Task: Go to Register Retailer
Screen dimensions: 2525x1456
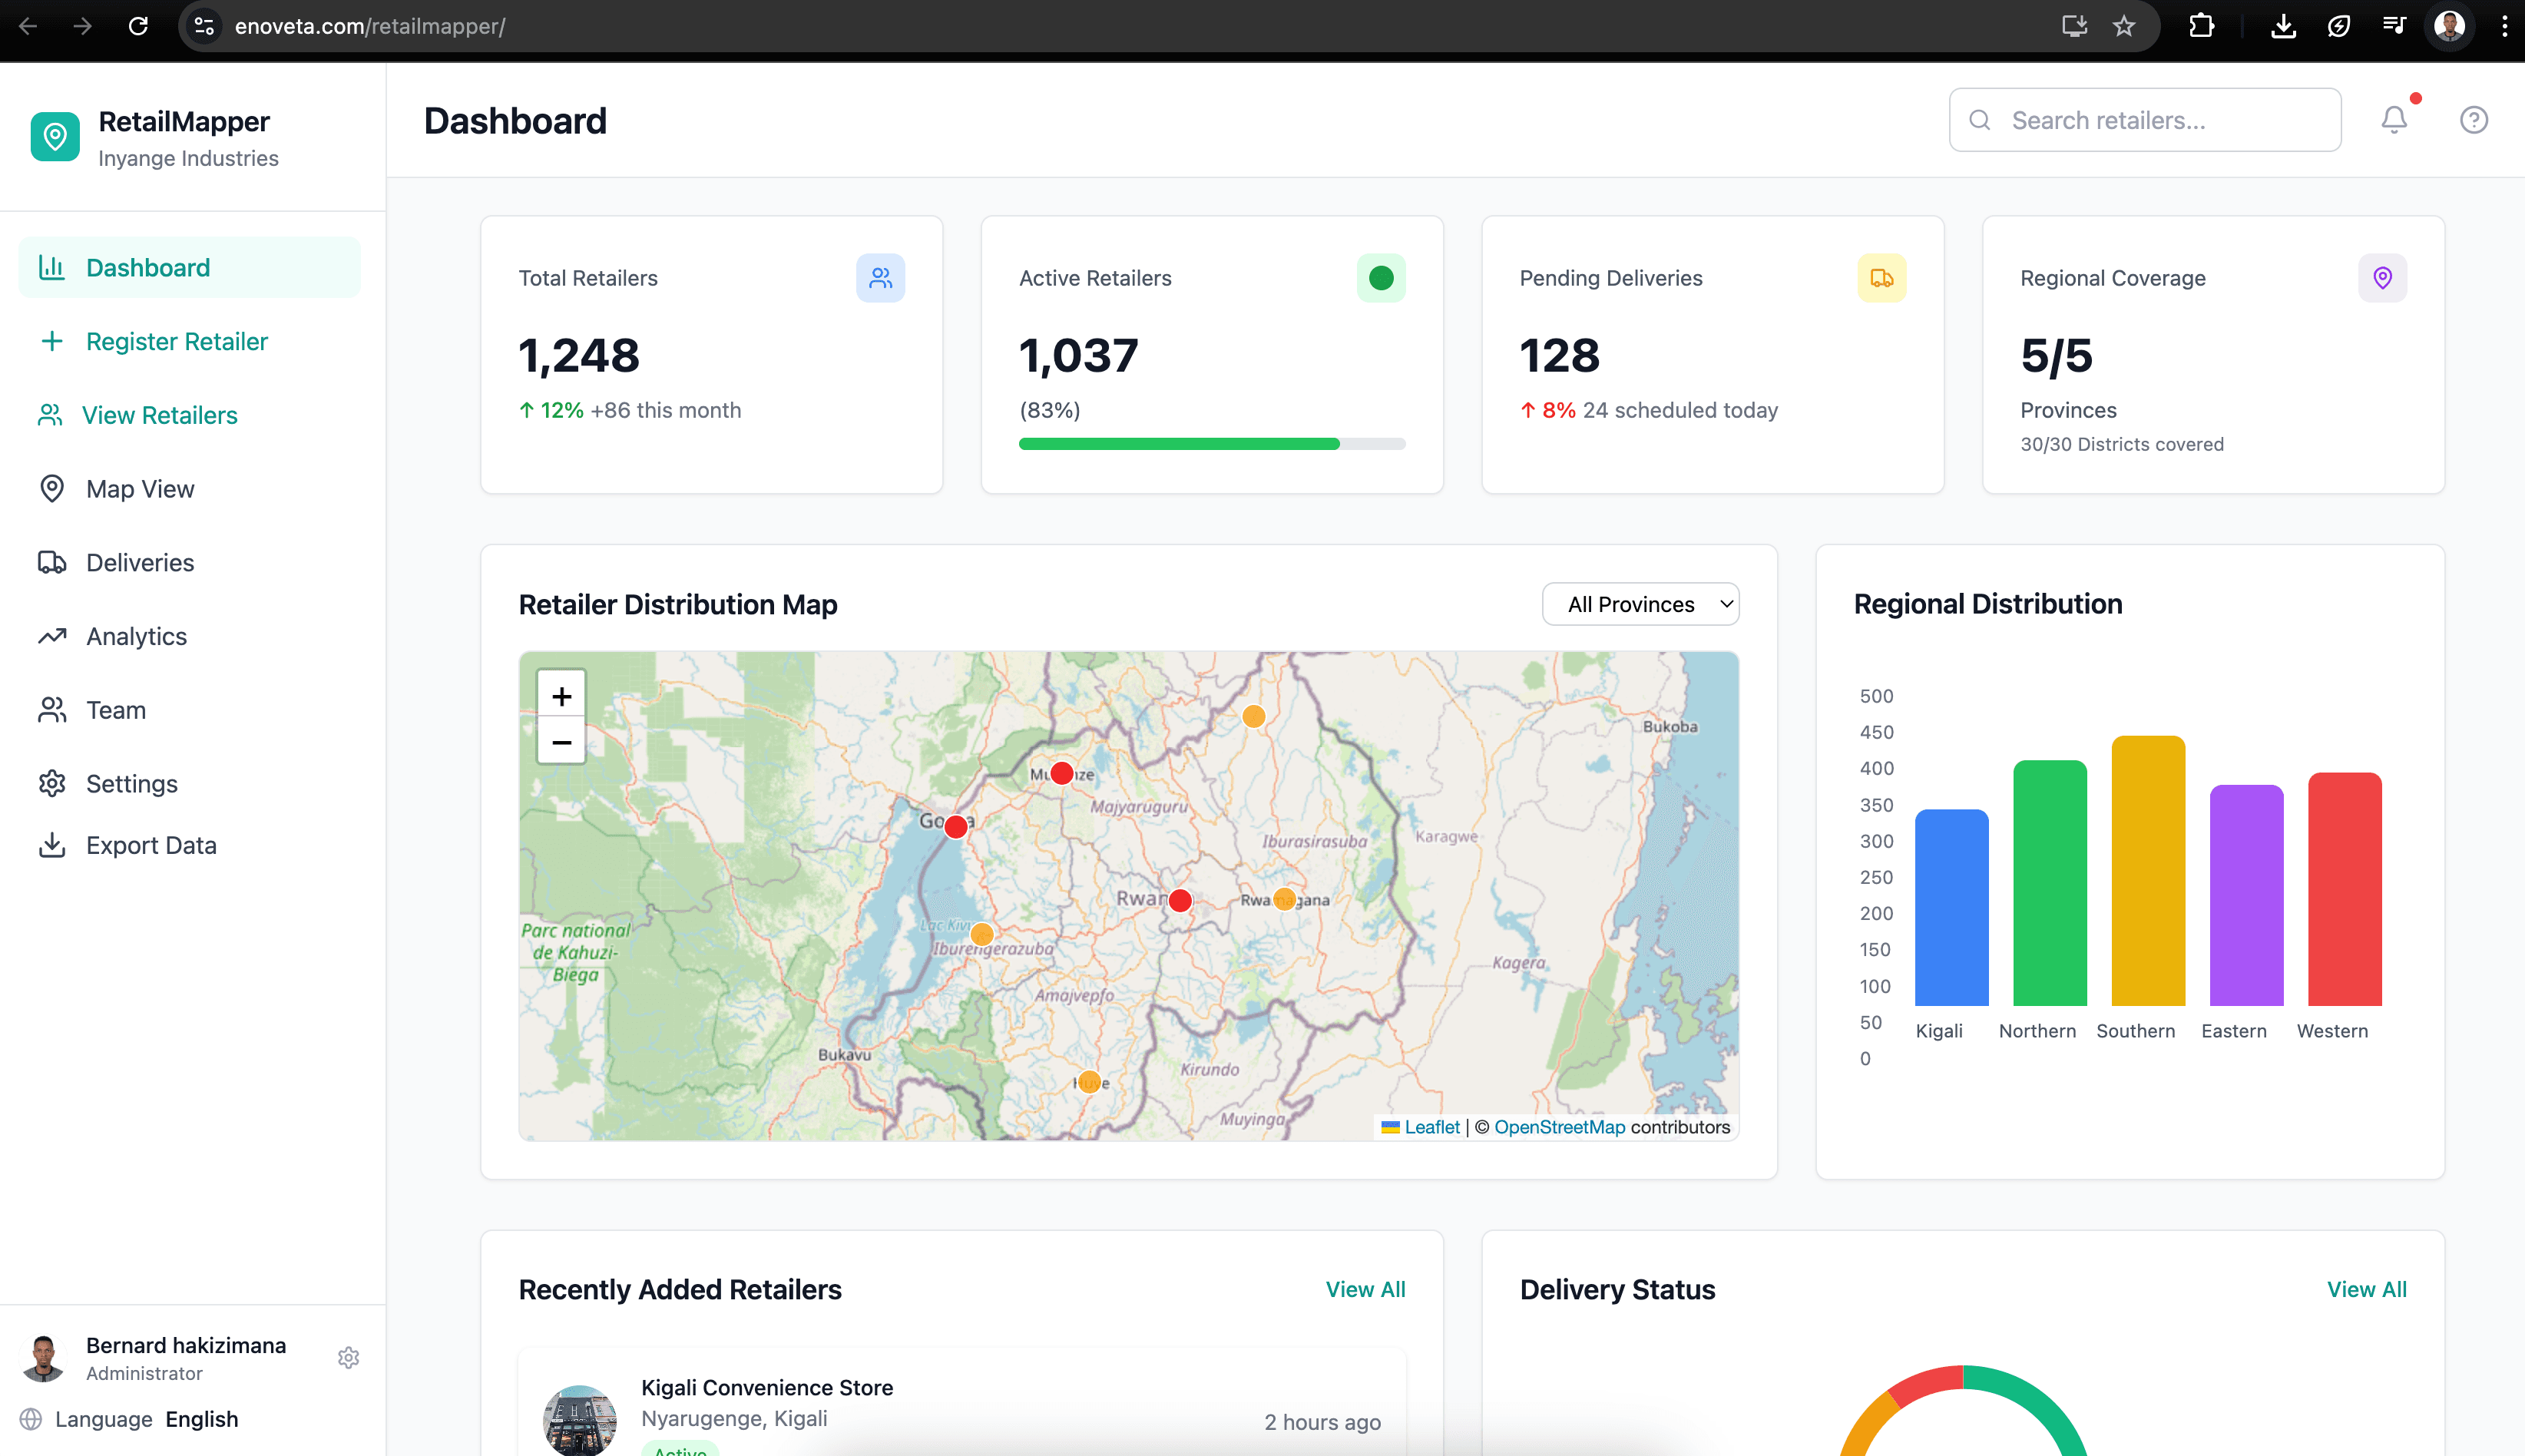Action: pos(190,341)
